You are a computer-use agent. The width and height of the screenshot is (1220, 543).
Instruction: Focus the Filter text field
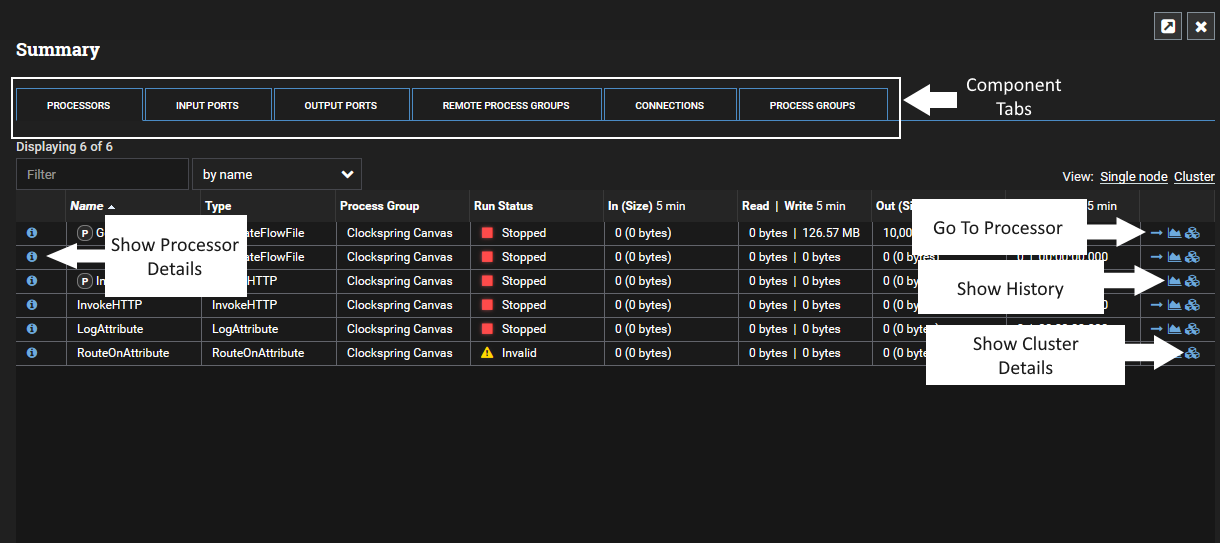coord(102,174)
